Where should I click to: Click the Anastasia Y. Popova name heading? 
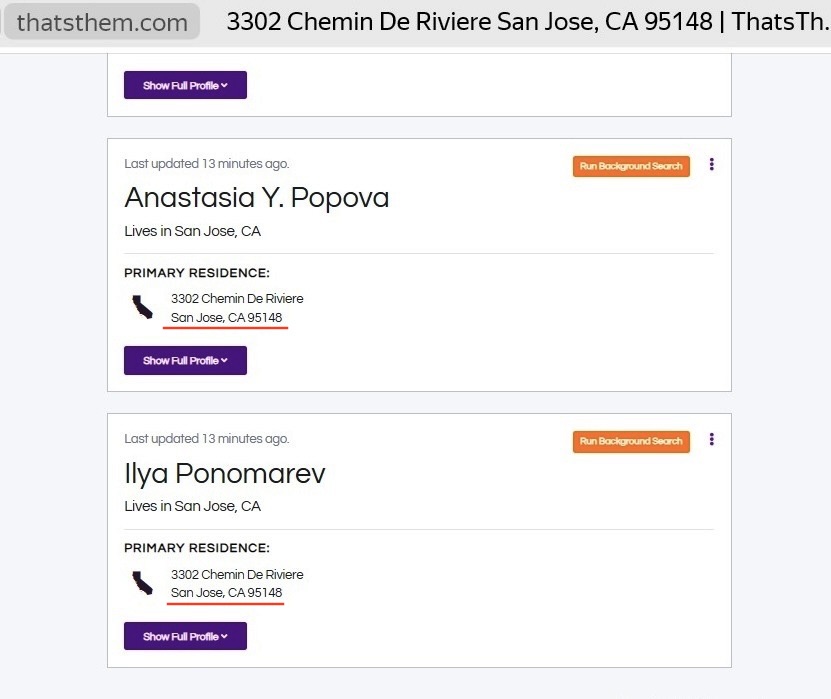point(256,198)
